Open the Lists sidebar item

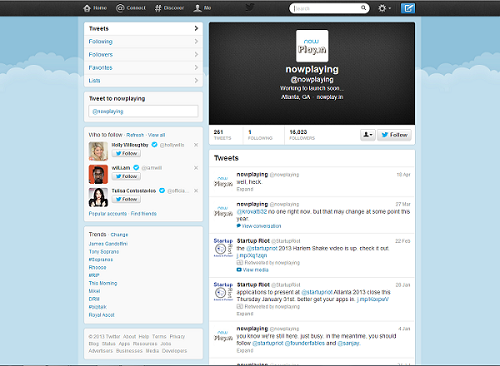click(143, 81)
